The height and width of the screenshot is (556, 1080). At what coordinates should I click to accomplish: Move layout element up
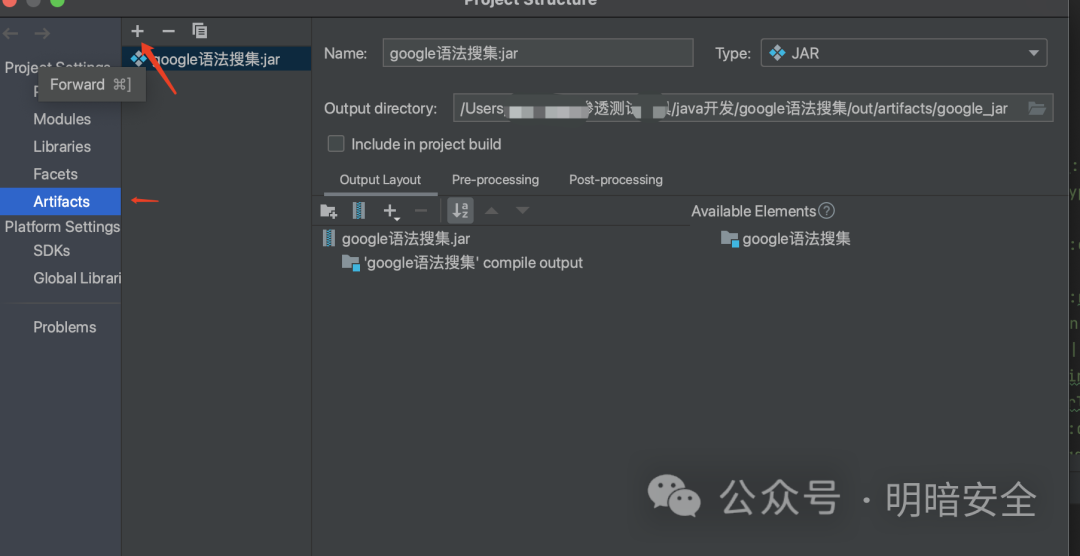tap(491, 210)
